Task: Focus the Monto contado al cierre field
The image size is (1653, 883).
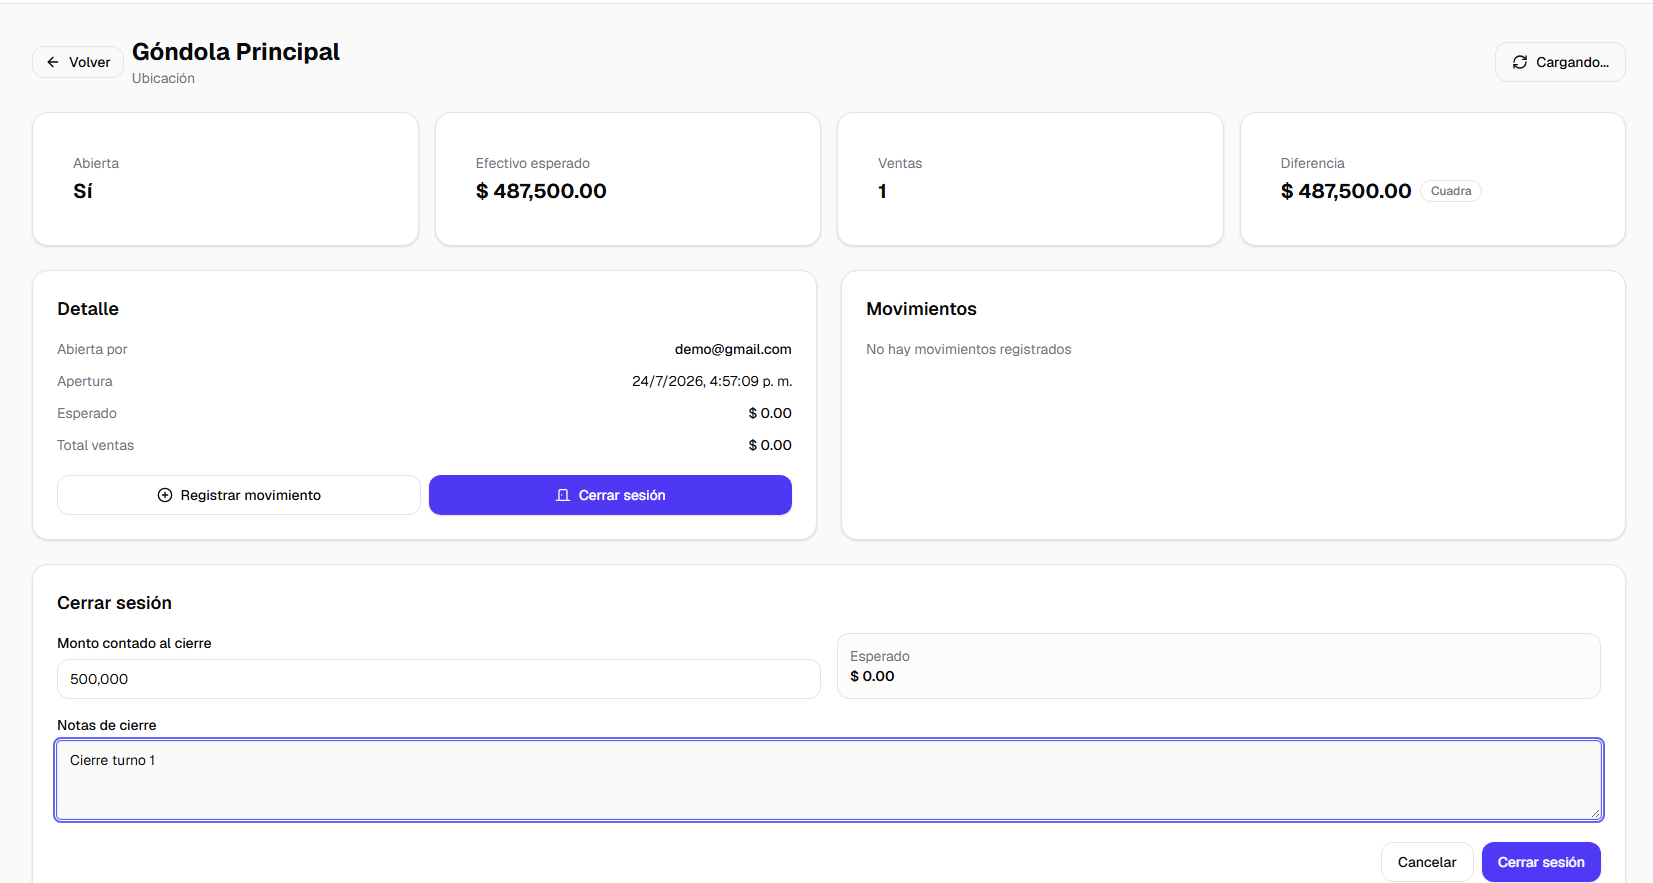Action: (x=439, y=679)
